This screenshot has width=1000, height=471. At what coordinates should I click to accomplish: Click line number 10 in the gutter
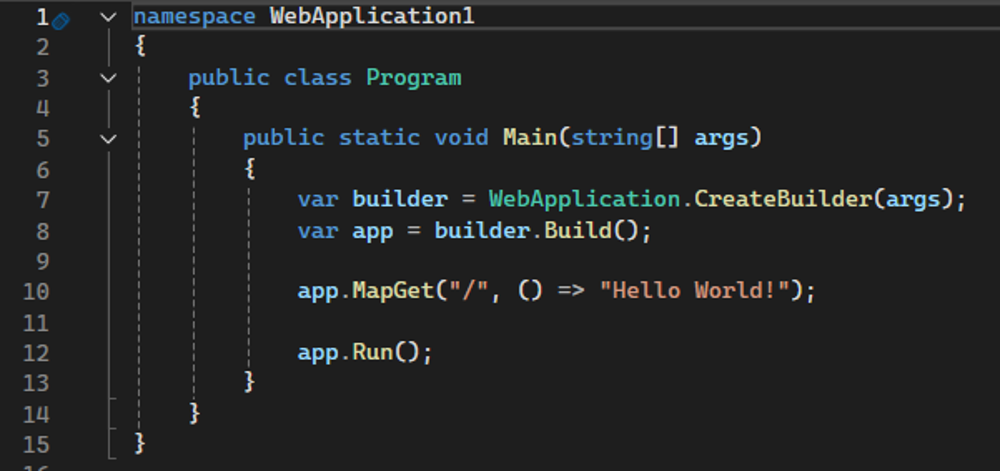[x=35, y=291]
